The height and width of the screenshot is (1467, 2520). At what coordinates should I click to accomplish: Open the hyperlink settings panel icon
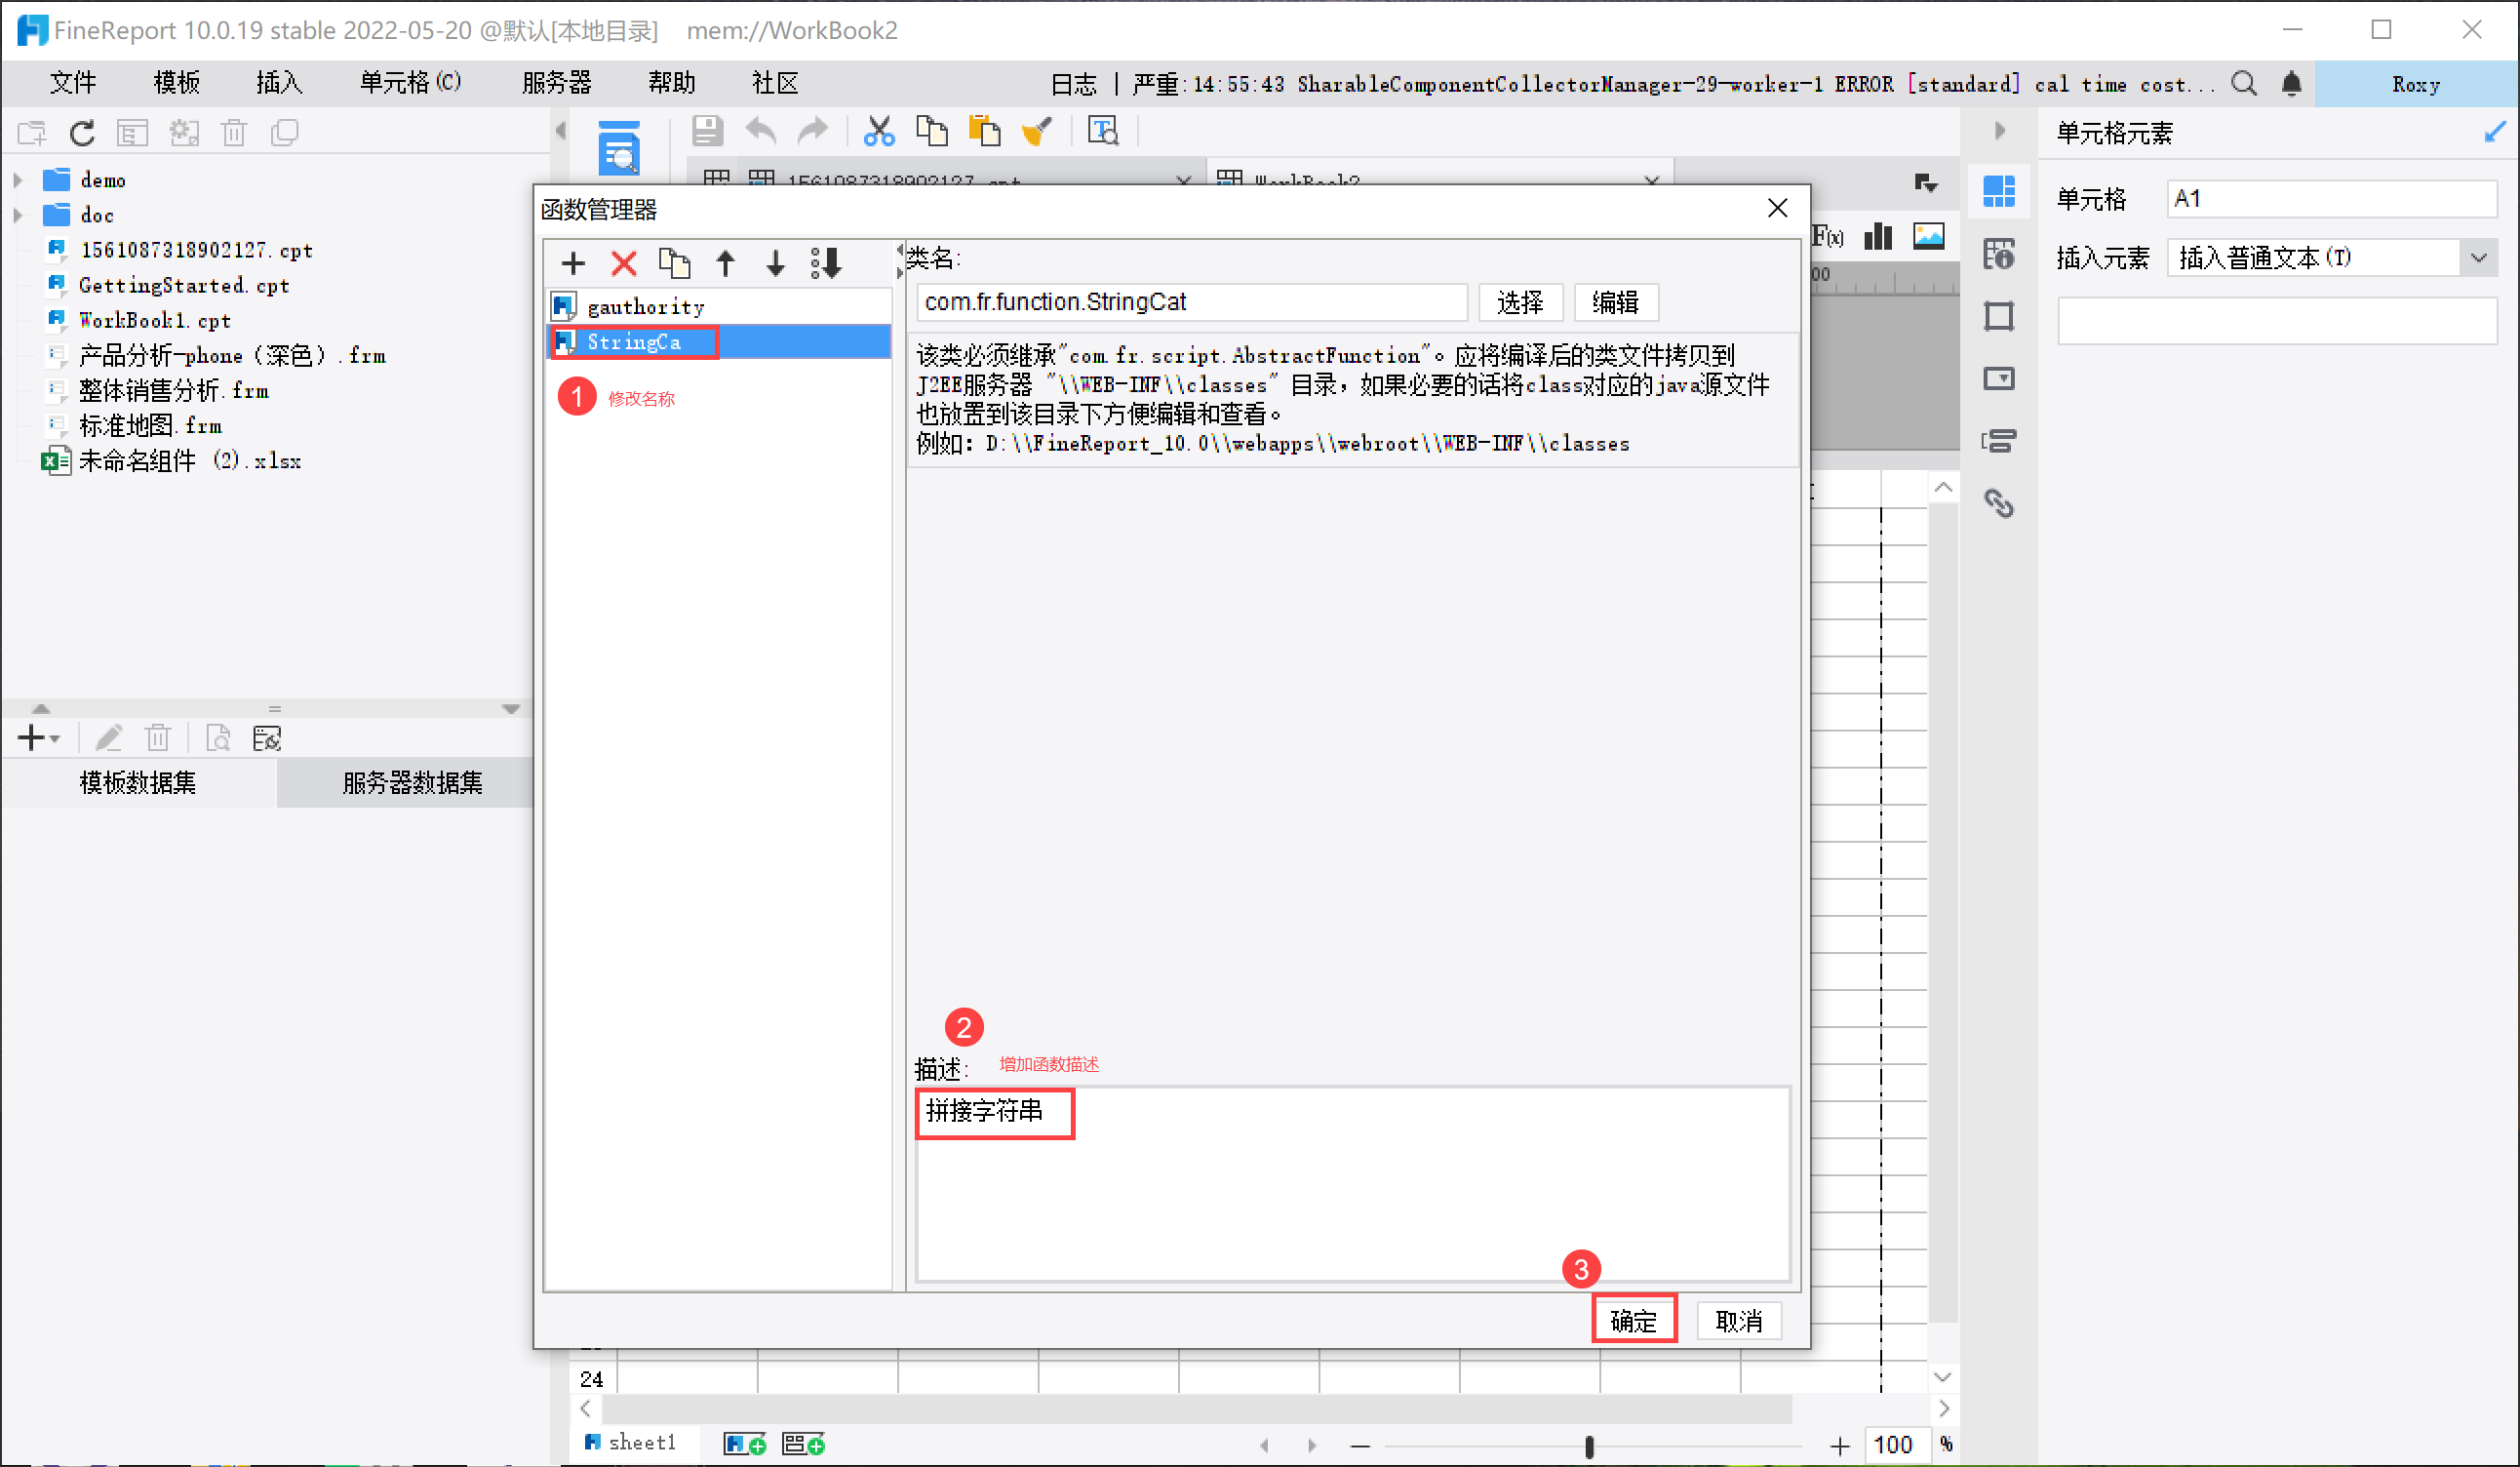[1999, 504]
